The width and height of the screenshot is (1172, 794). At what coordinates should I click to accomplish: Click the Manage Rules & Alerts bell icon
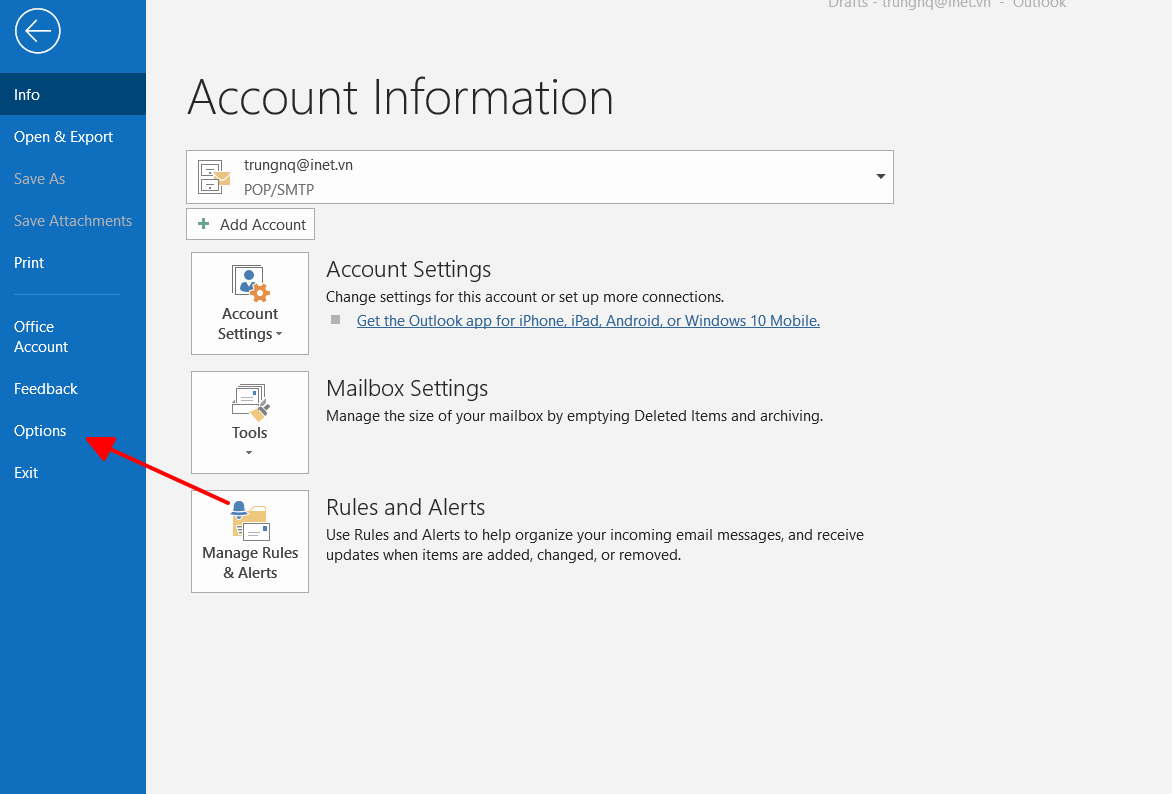pyautogui.click(x=250, y=520)
